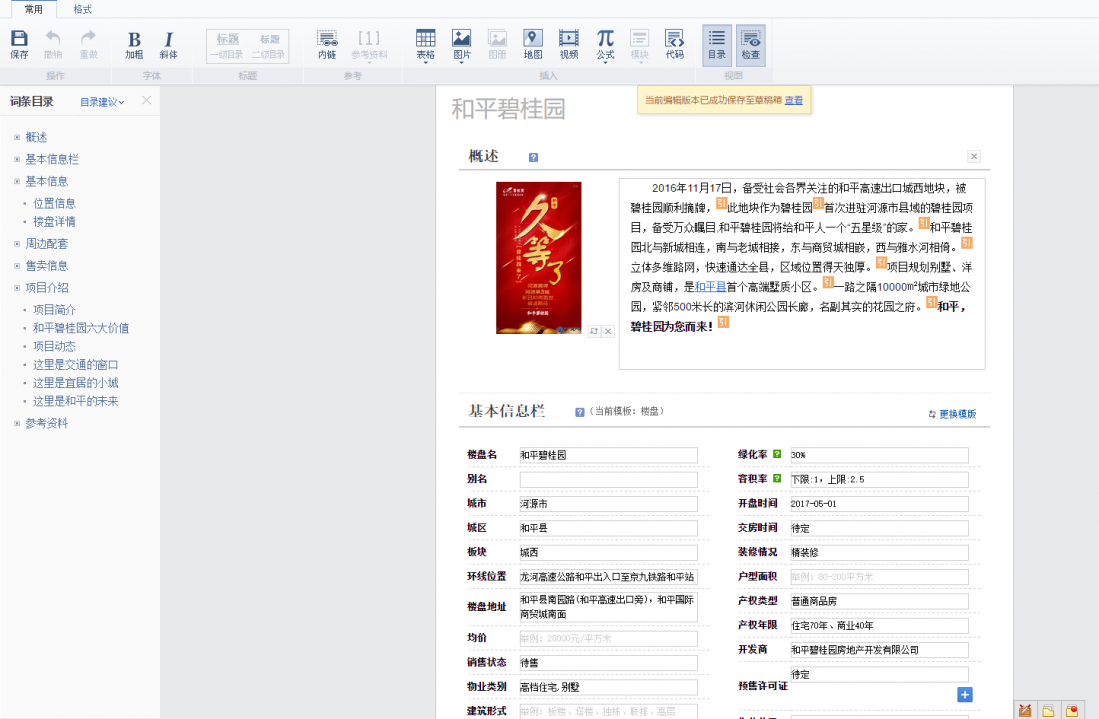Edit the 楼盘名 field
Viewport: 1099px width, 719px height.
tap(608, 455)
